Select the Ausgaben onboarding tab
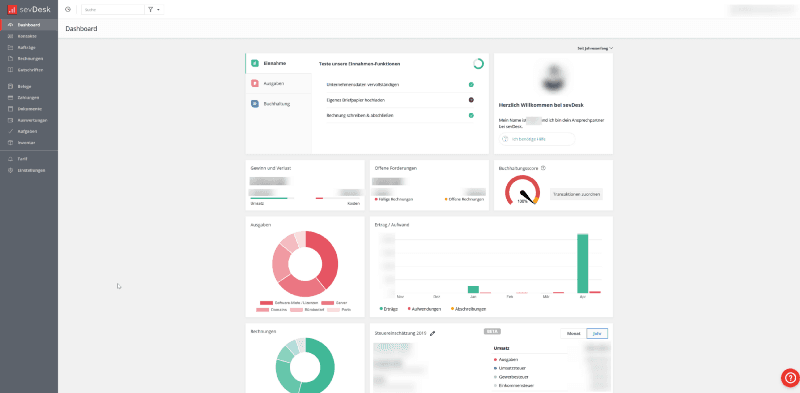800x393 pixels. pos(279,83)
